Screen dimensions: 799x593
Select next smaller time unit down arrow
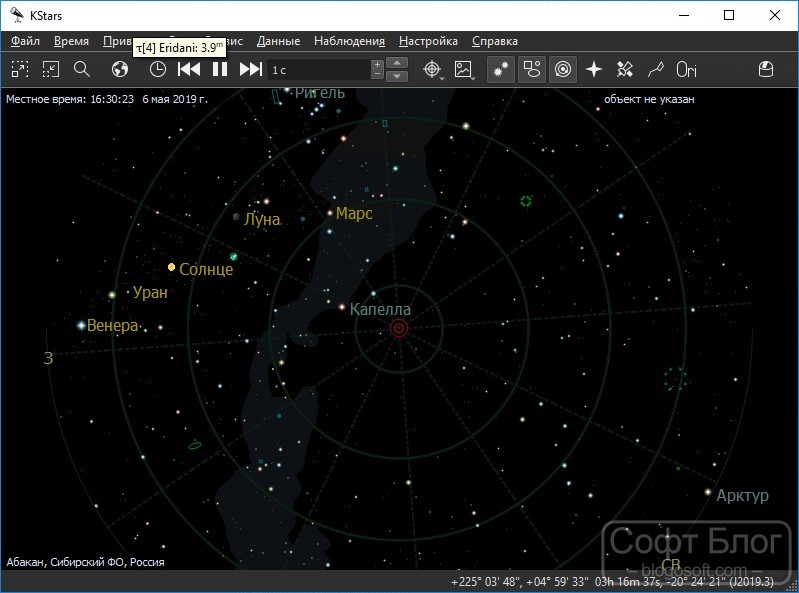[x=397, y=76]
